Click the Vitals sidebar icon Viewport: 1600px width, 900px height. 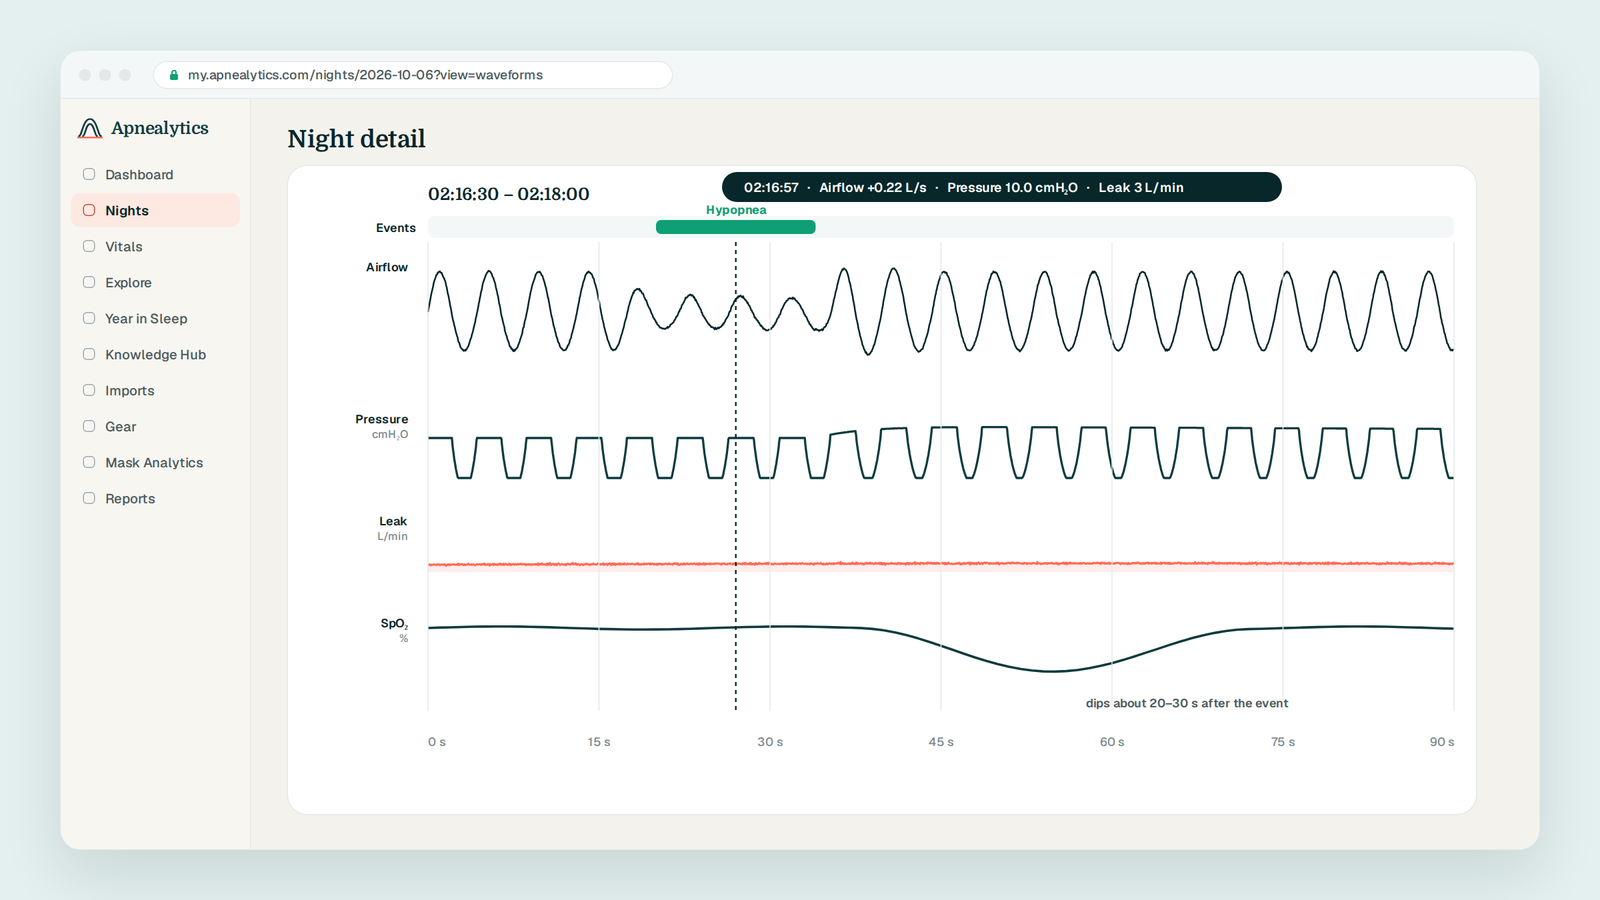89,246
